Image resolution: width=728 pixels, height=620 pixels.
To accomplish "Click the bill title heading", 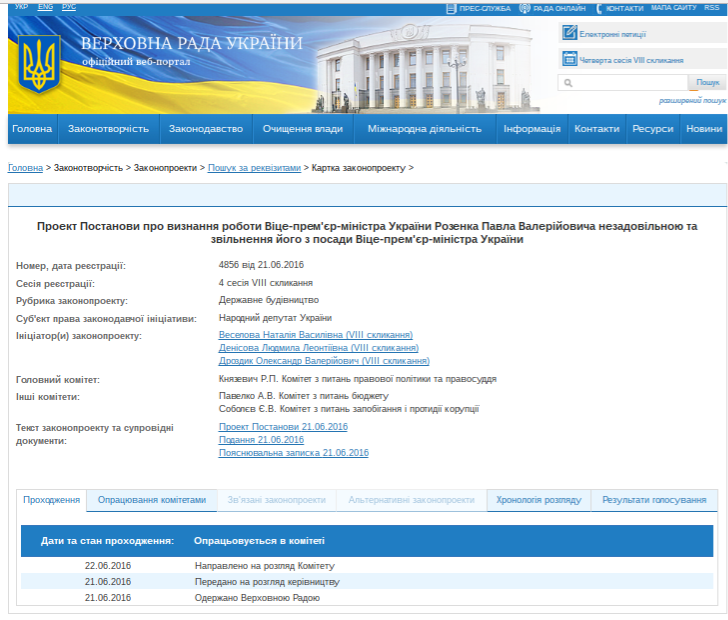I will [x=367, y=233].
